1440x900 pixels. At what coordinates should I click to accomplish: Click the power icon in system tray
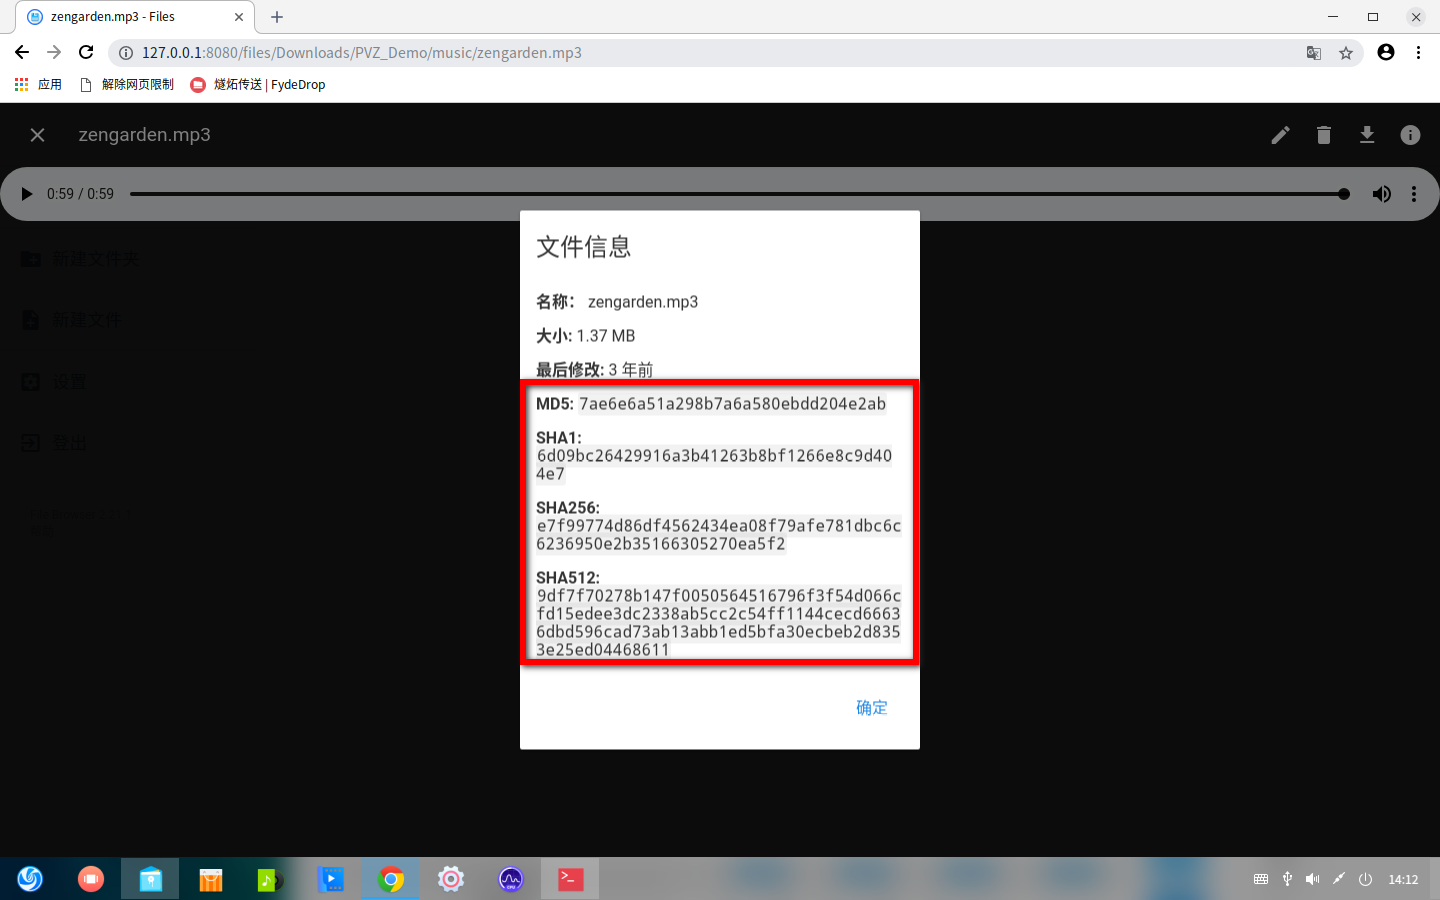1365,879
